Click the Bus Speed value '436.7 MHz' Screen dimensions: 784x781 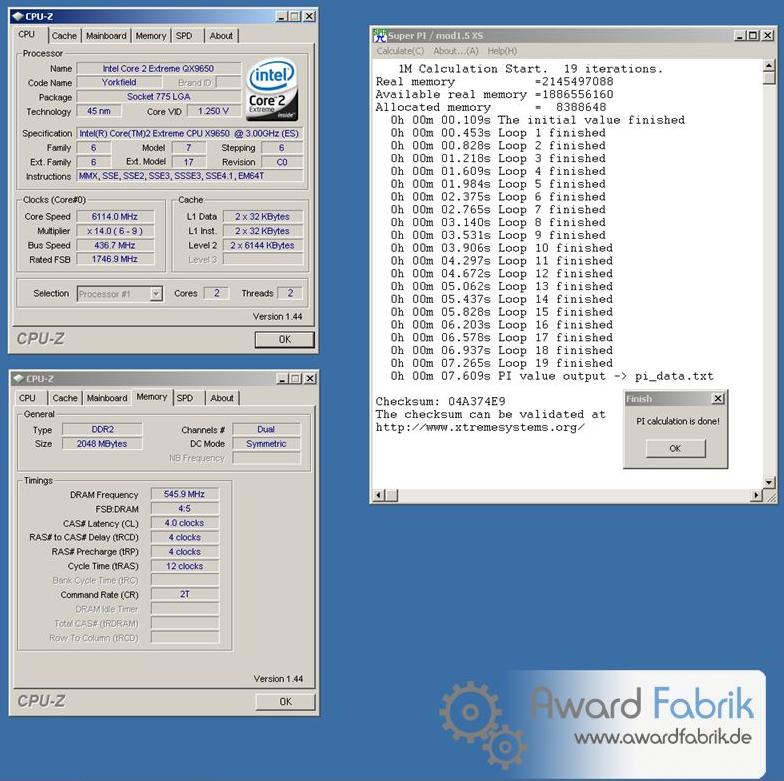click(114, 246)
